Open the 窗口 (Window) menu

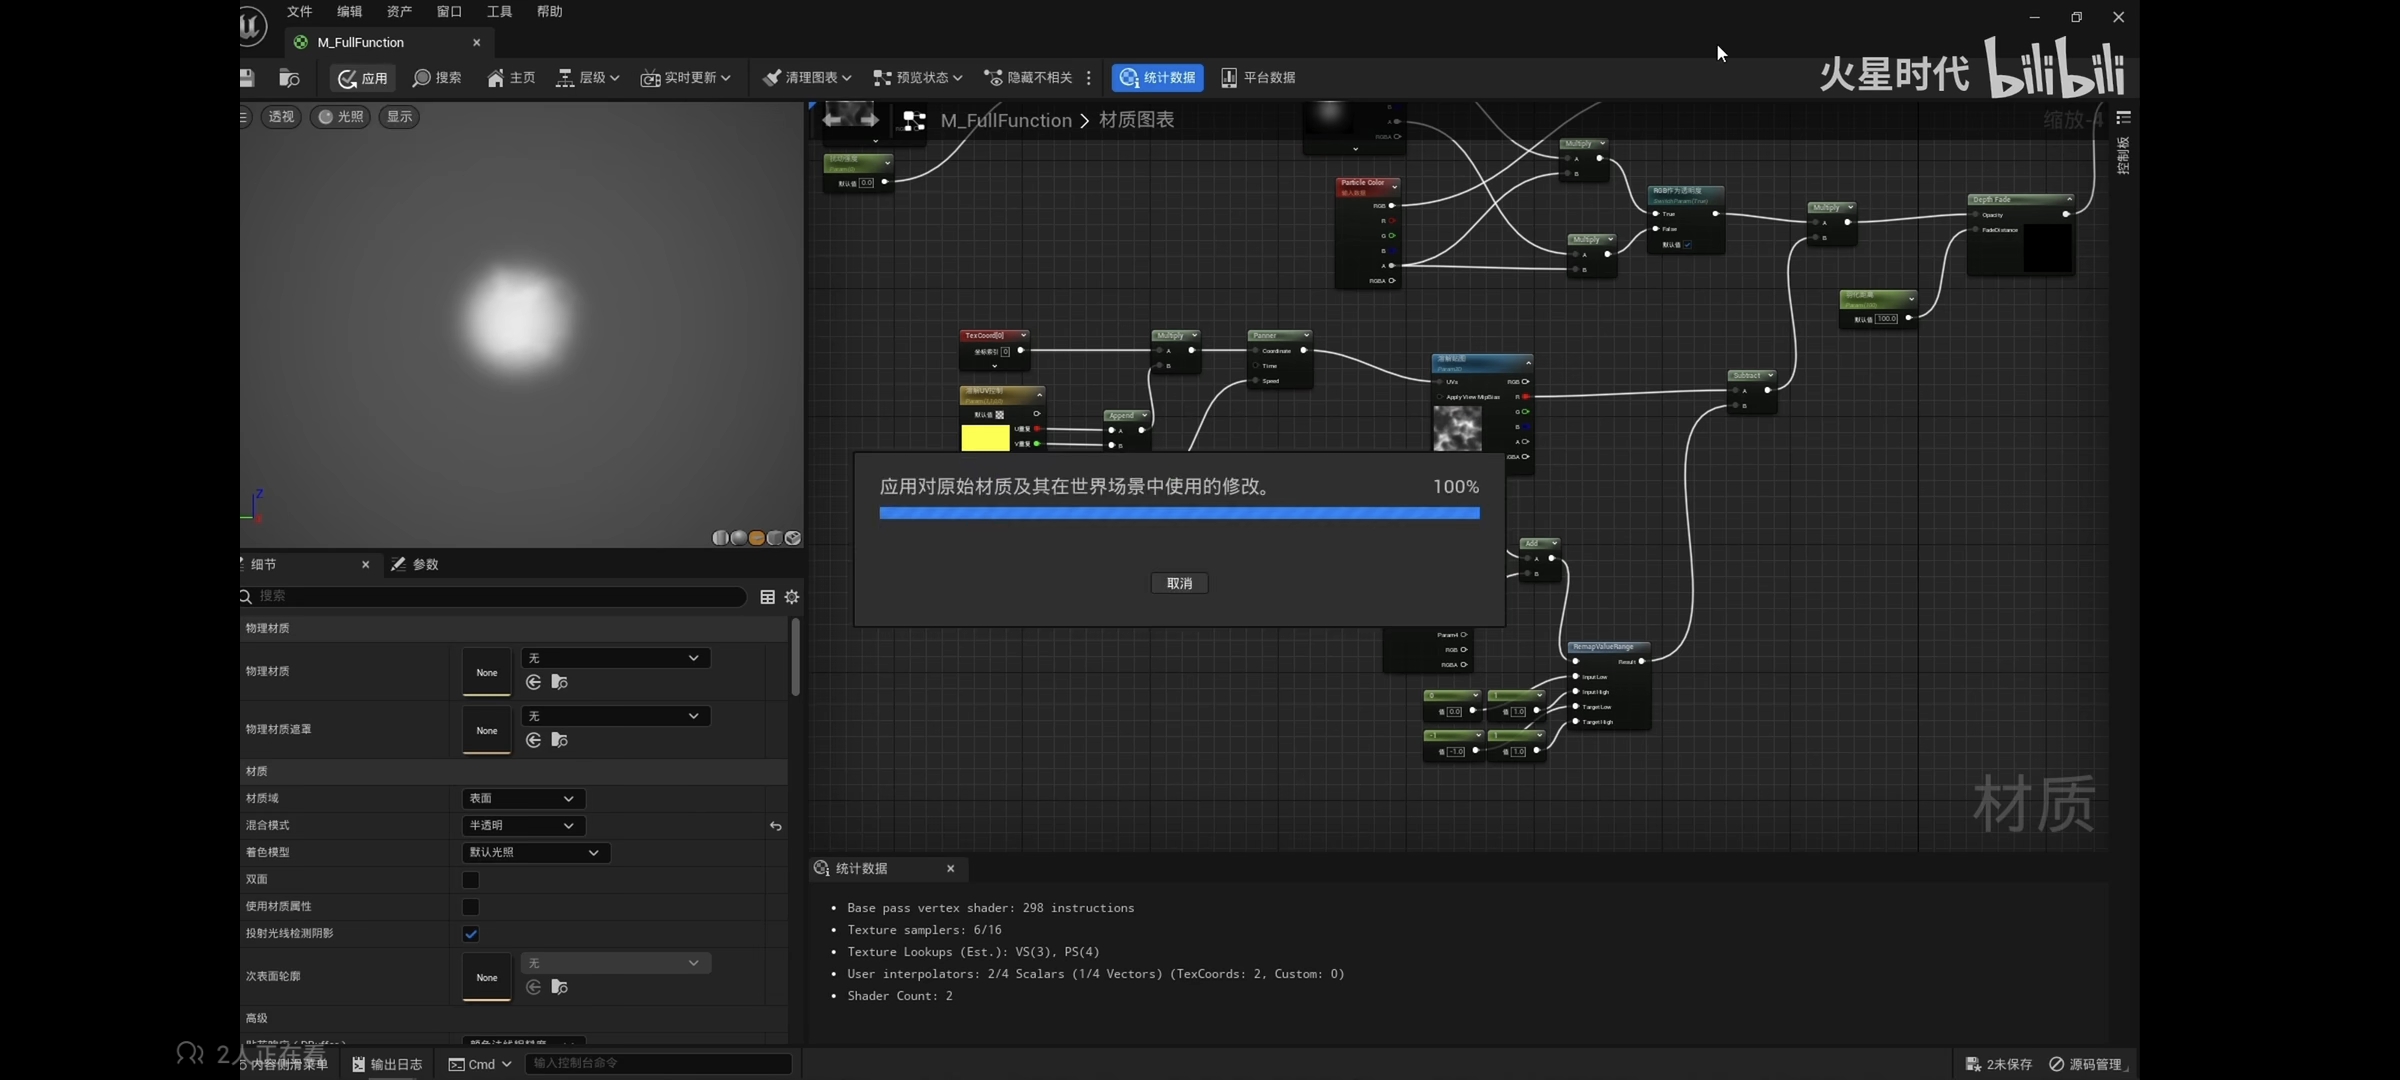pos(449,12)
